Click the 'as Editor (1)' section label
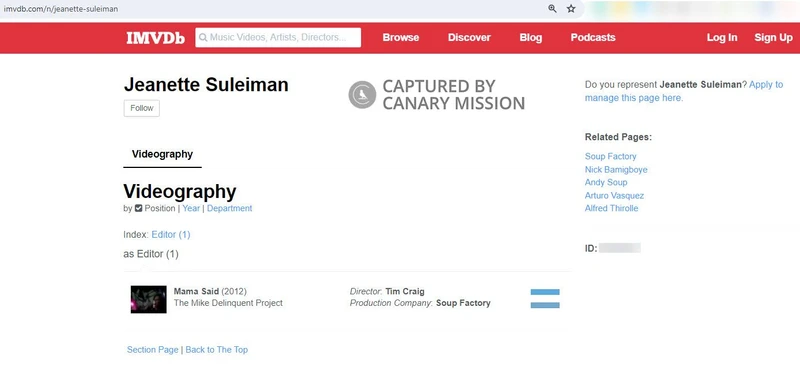Screen dimensions: 800x378 pos(151,254)
